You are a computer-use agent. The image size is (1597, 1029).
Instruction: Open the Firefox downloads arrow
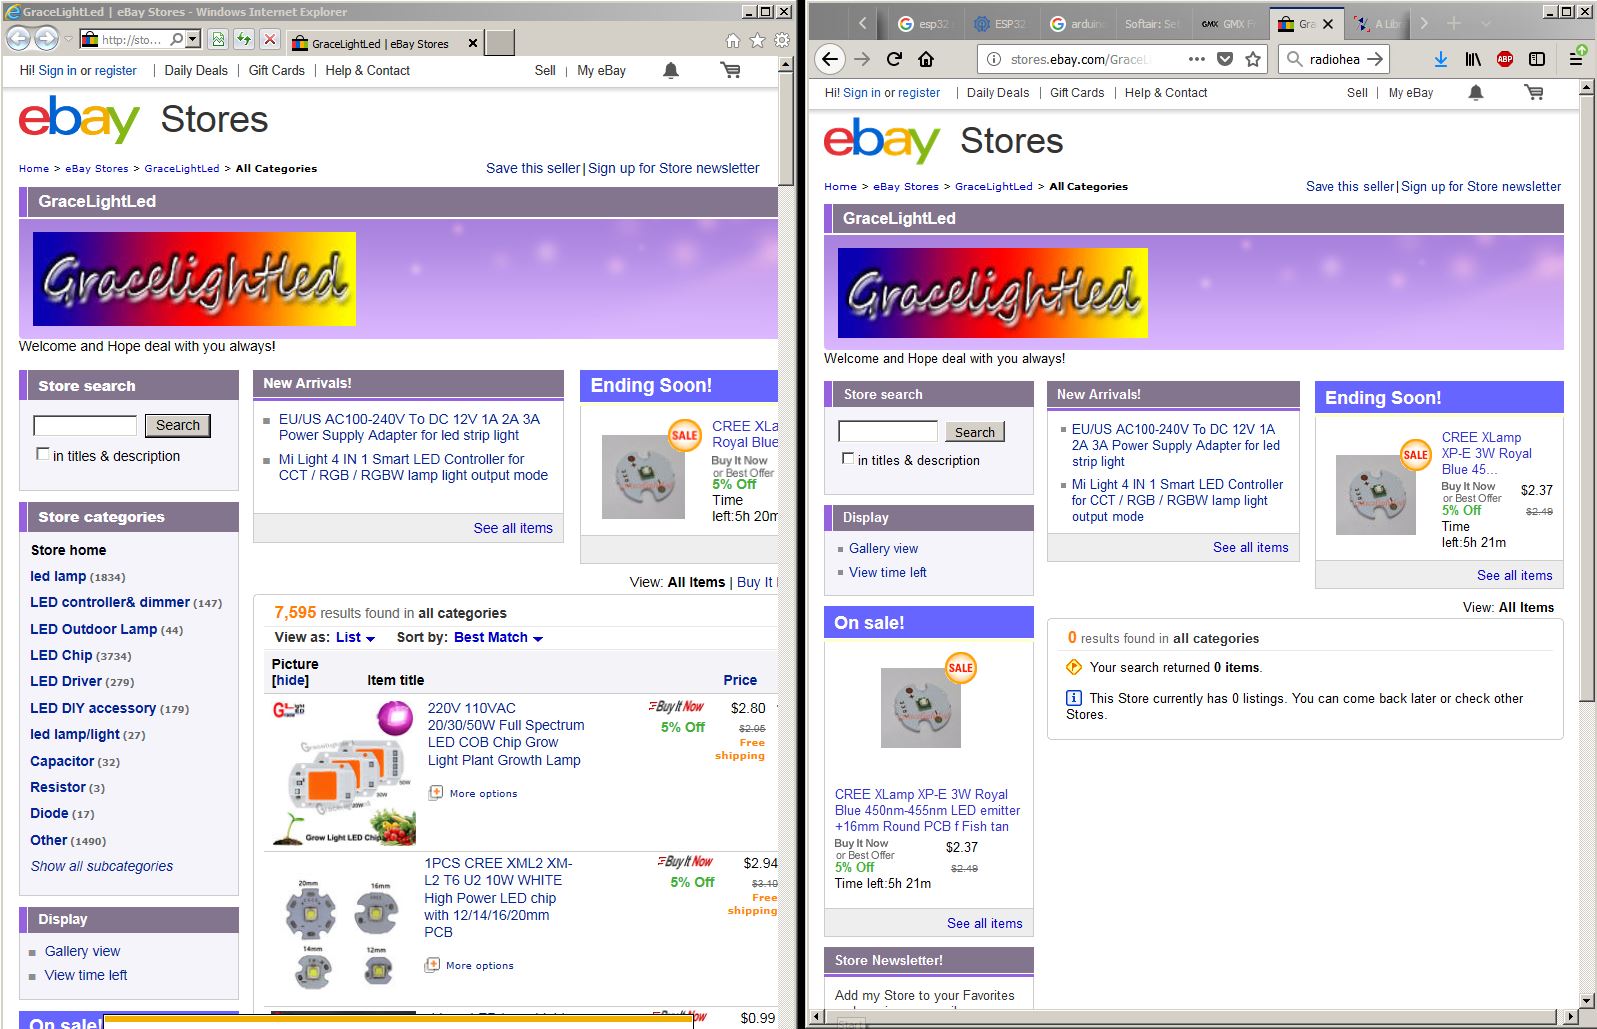point(1440,59)
